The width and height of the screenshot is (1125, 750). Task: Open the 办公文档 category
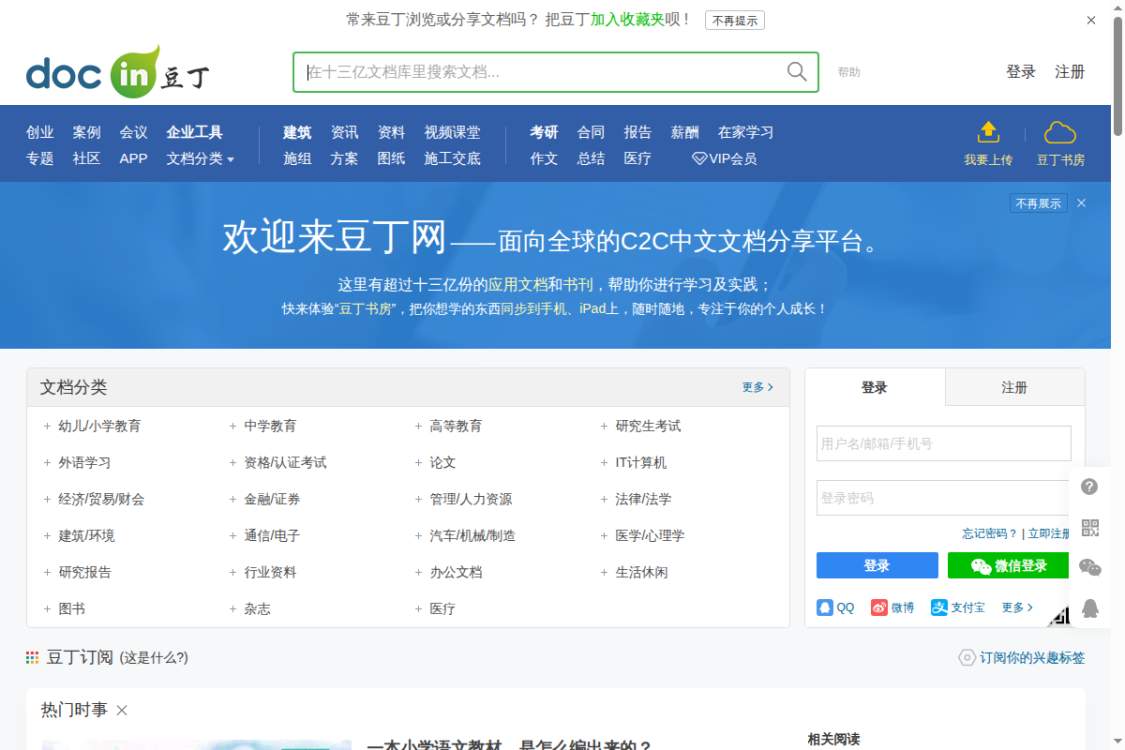[456, 573]
